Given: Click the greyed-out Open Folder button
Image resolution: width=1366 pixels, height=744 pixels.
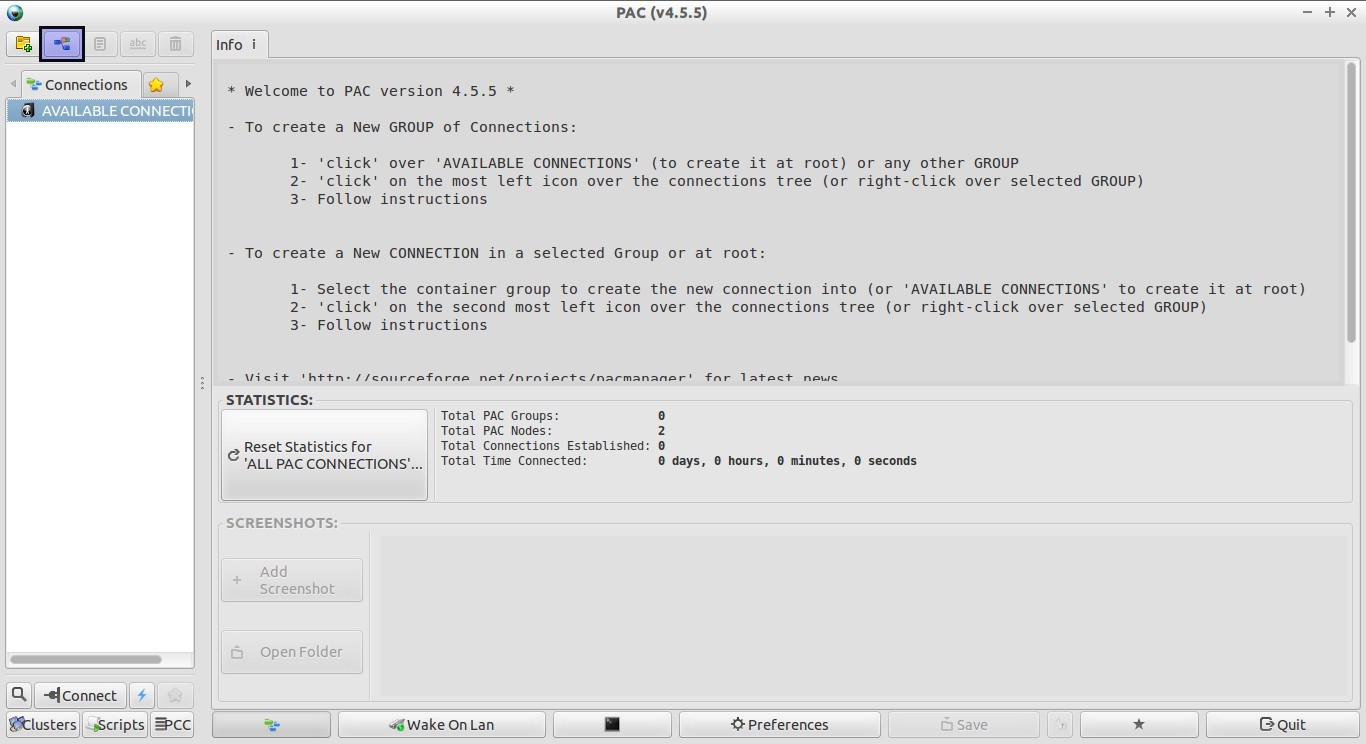Looking at the screenshot, I should (292, 652).
